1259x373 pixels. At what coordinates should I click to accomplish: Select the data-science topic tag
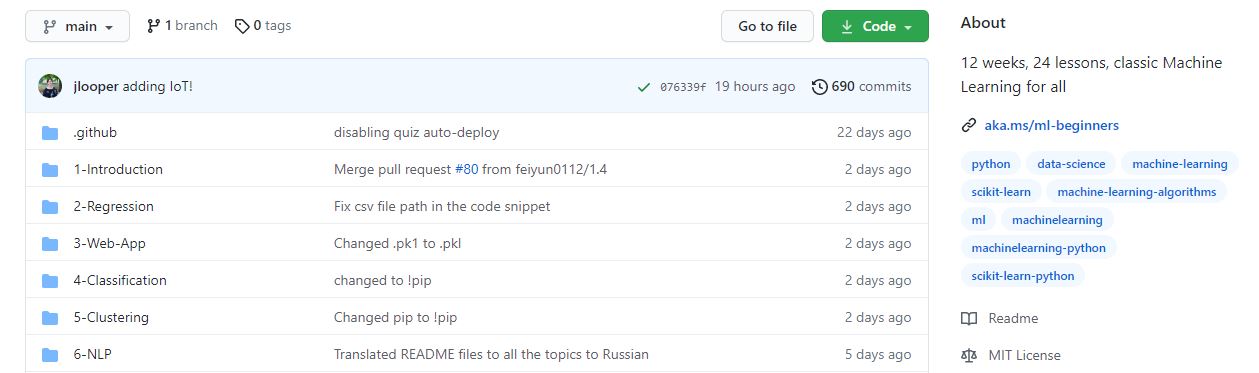tap(1071, 164)
